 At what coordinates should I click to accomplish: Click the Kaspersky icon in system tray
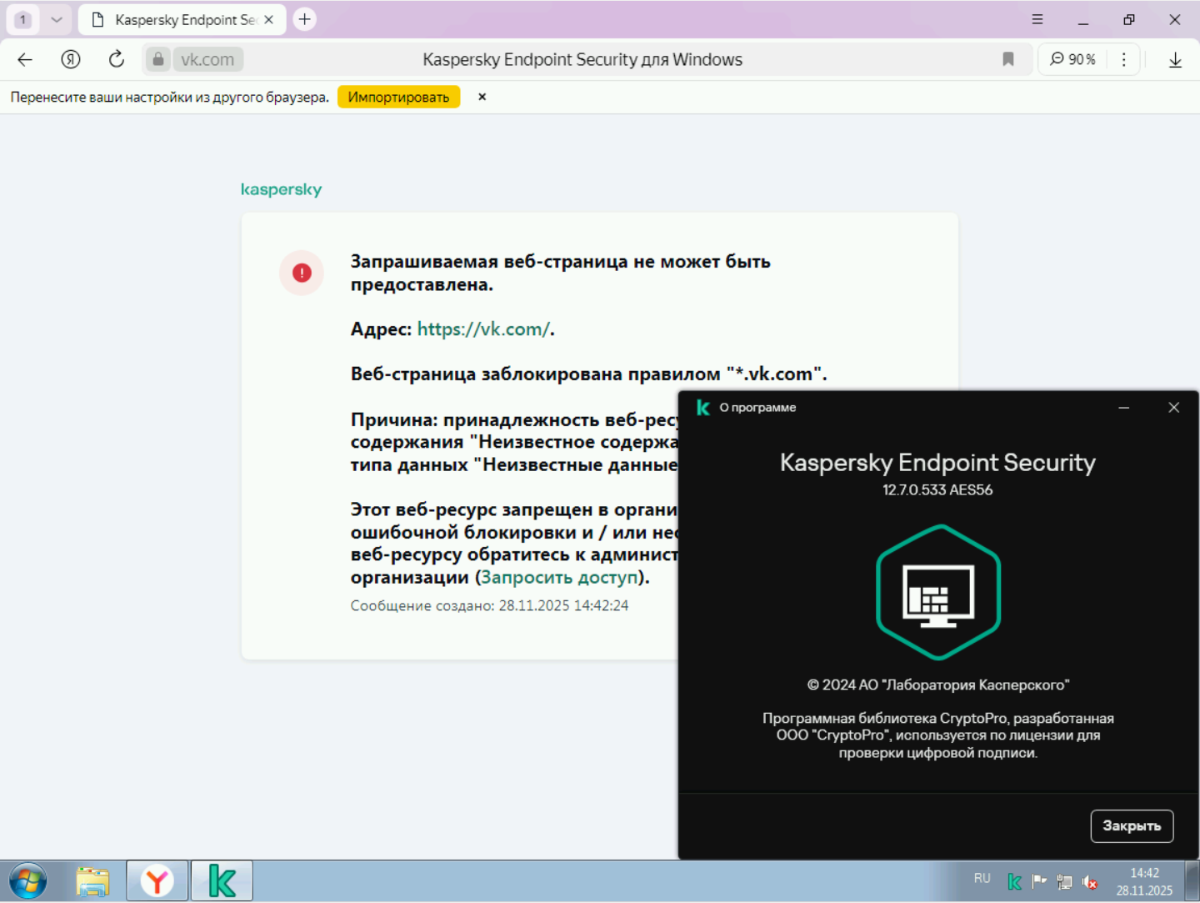click(x=1014, y=882)
